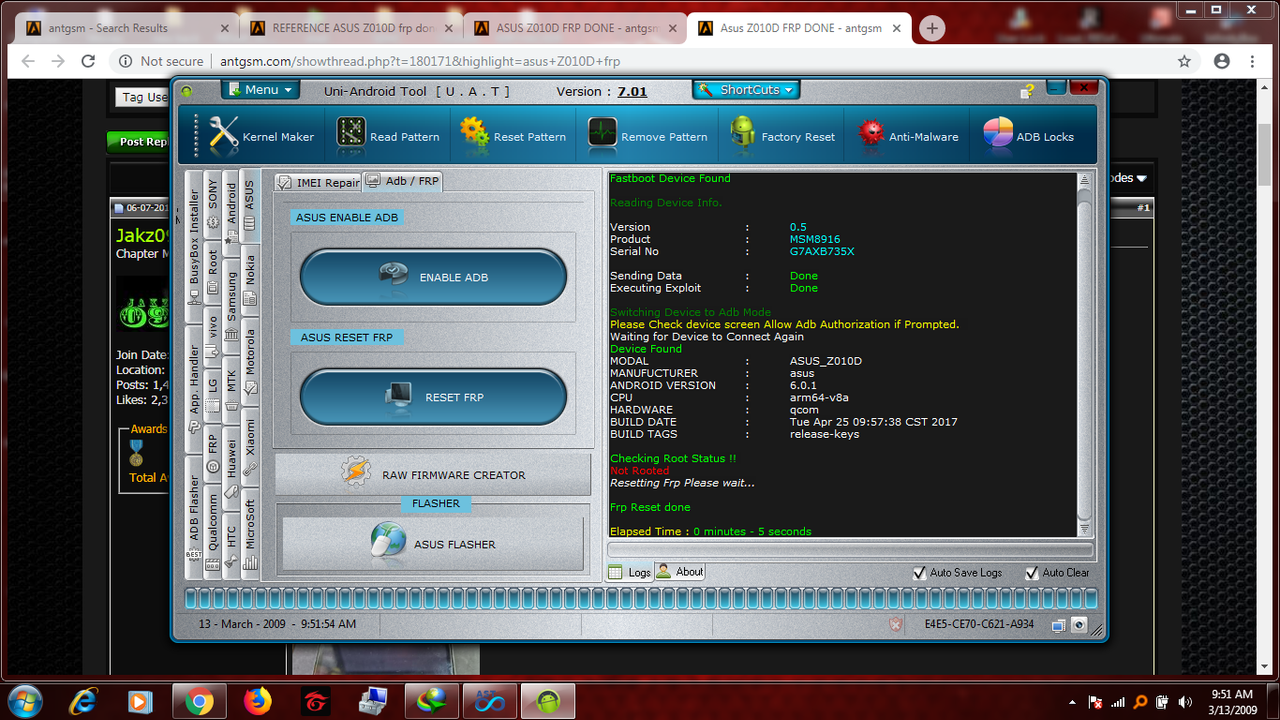Click the green indicator in UAT title bar

coord(186,91)
